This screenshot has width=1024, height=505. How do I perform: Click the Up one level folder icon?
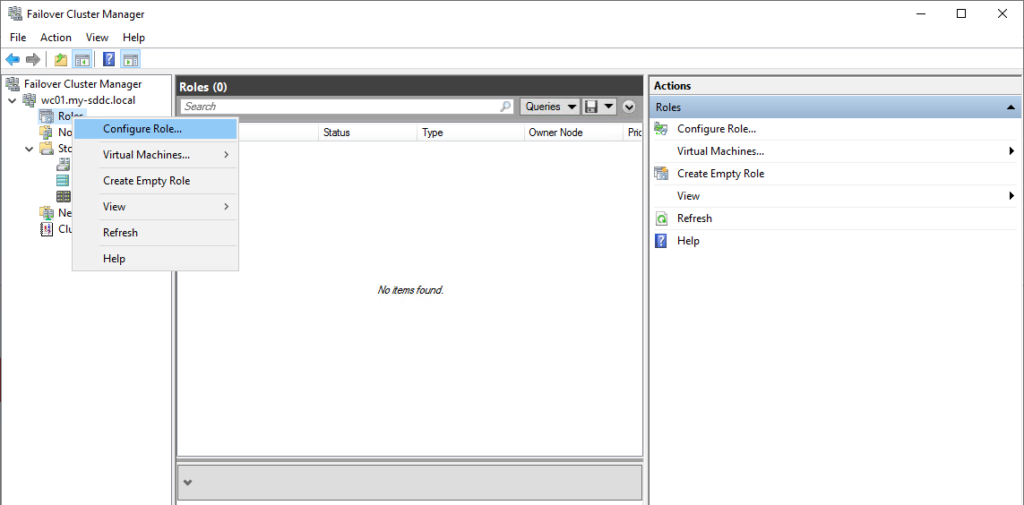coord(61,59)
